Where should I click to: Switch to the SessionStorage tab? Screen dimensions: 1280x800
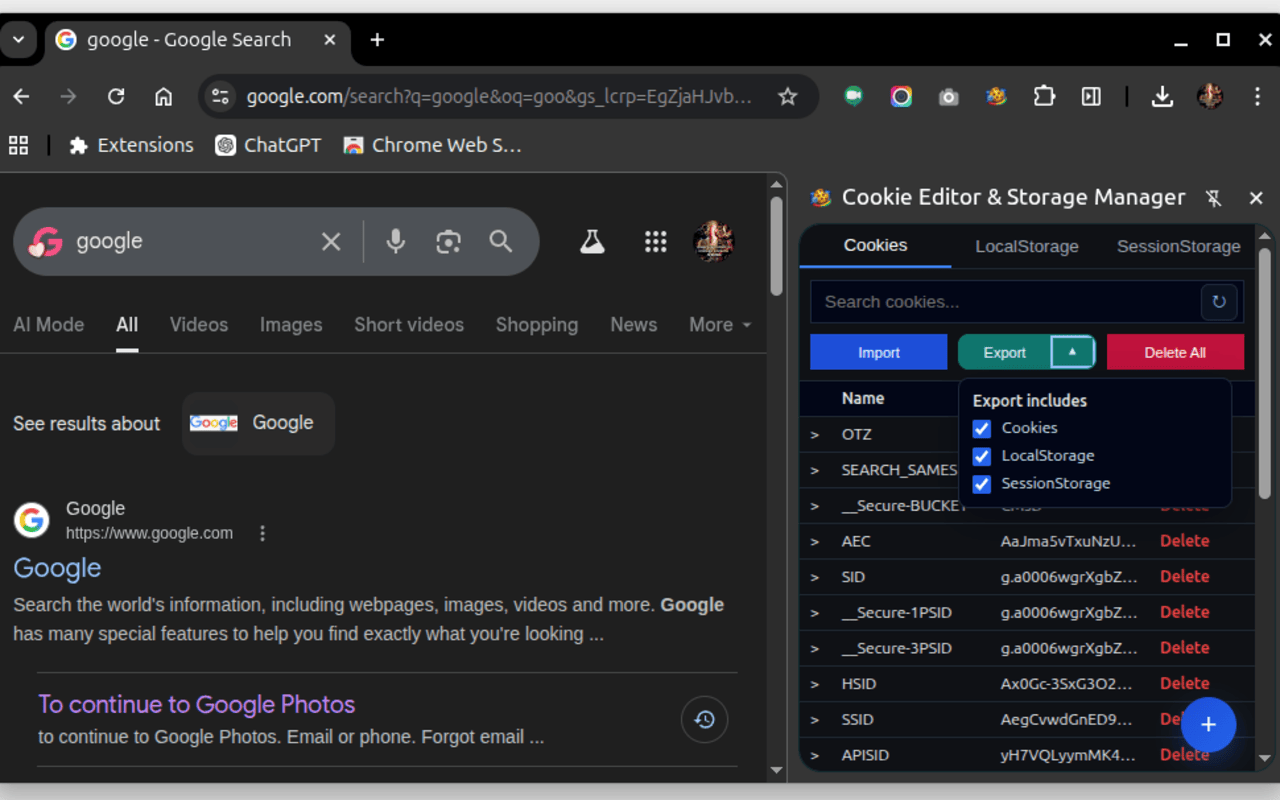pos(1178,246)
